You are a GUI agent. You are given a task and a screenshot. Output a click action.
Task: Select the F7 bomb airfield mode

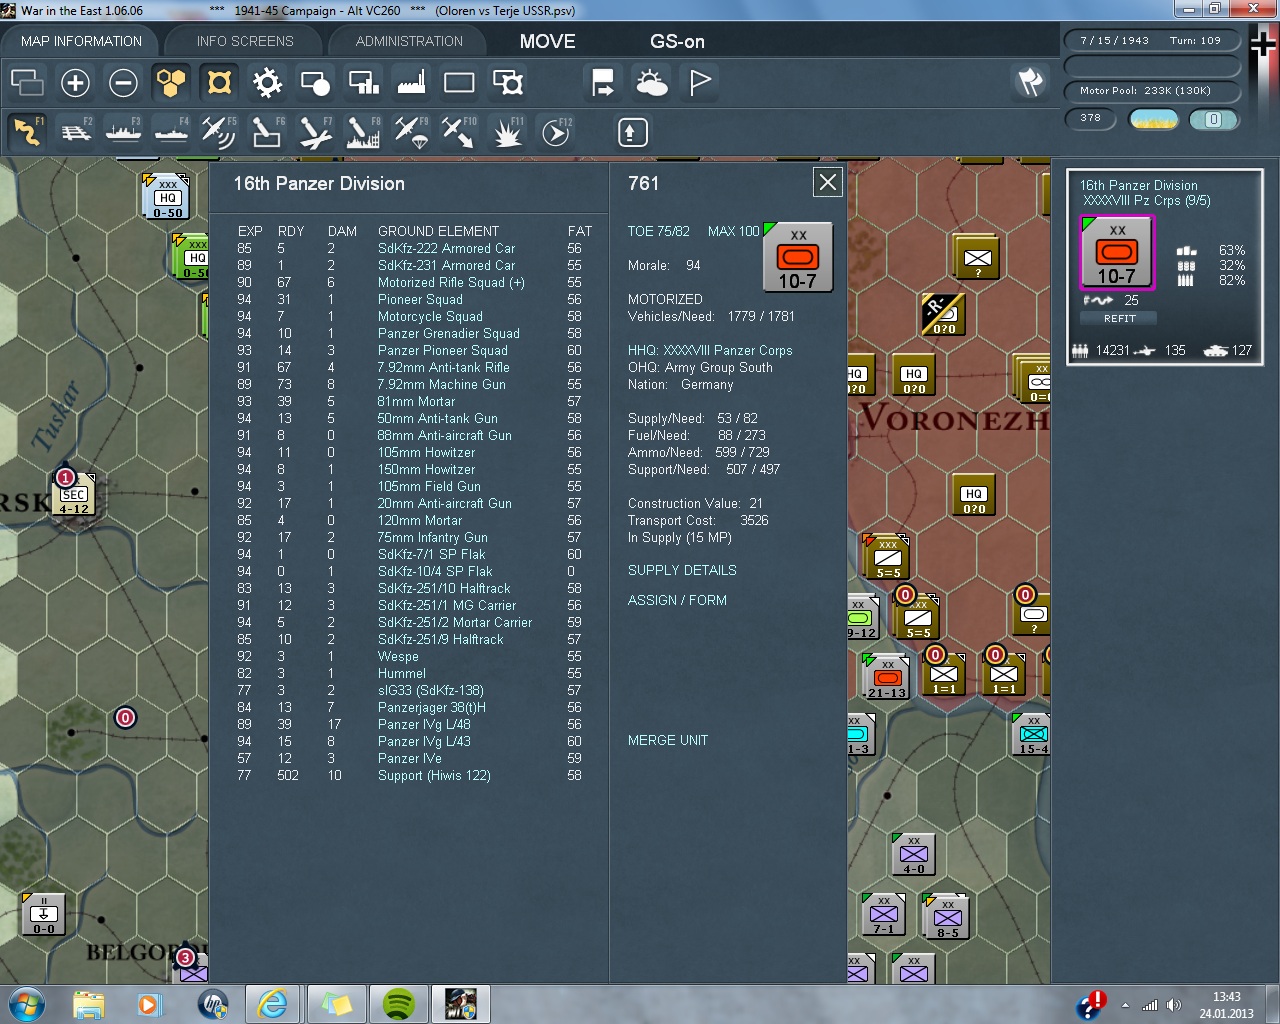[x=315, y=132]
